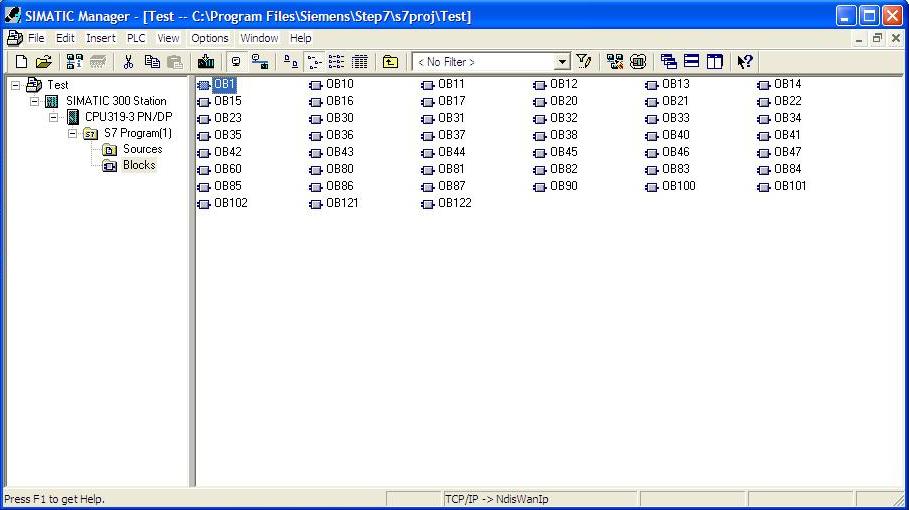Screen dimensions: 909x510
Task: Collapse the S7 Program(1) node
Action: [72, 133]
